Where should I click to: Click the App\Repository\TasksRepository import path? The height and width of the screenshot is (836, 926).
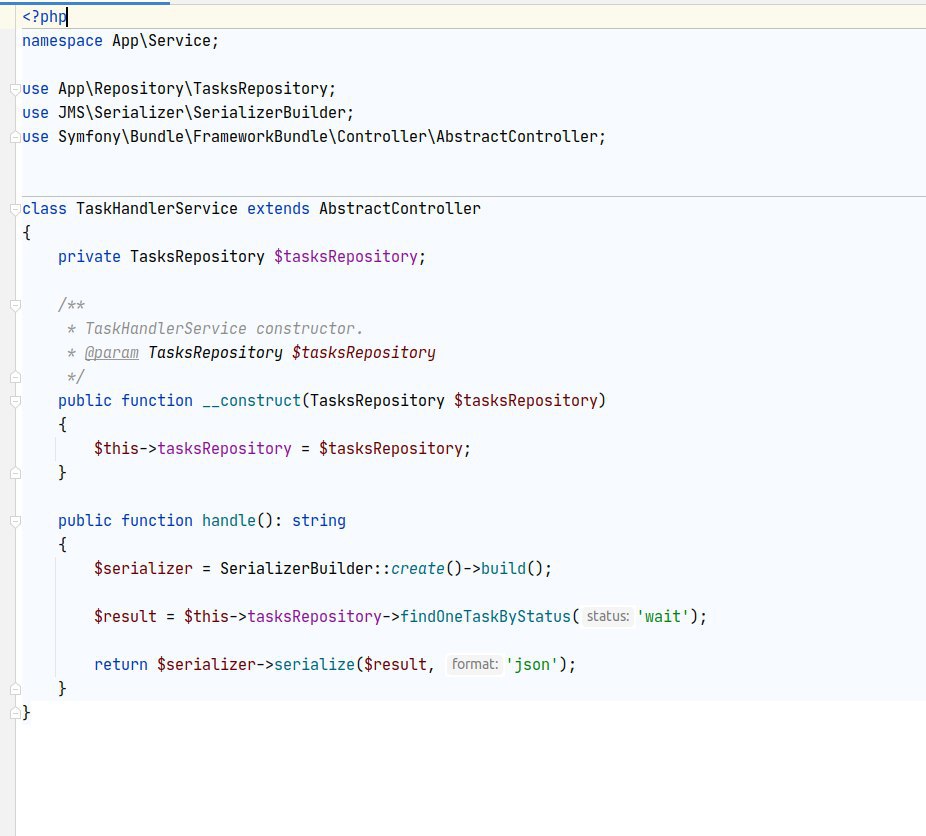click(x=193, y=89)
